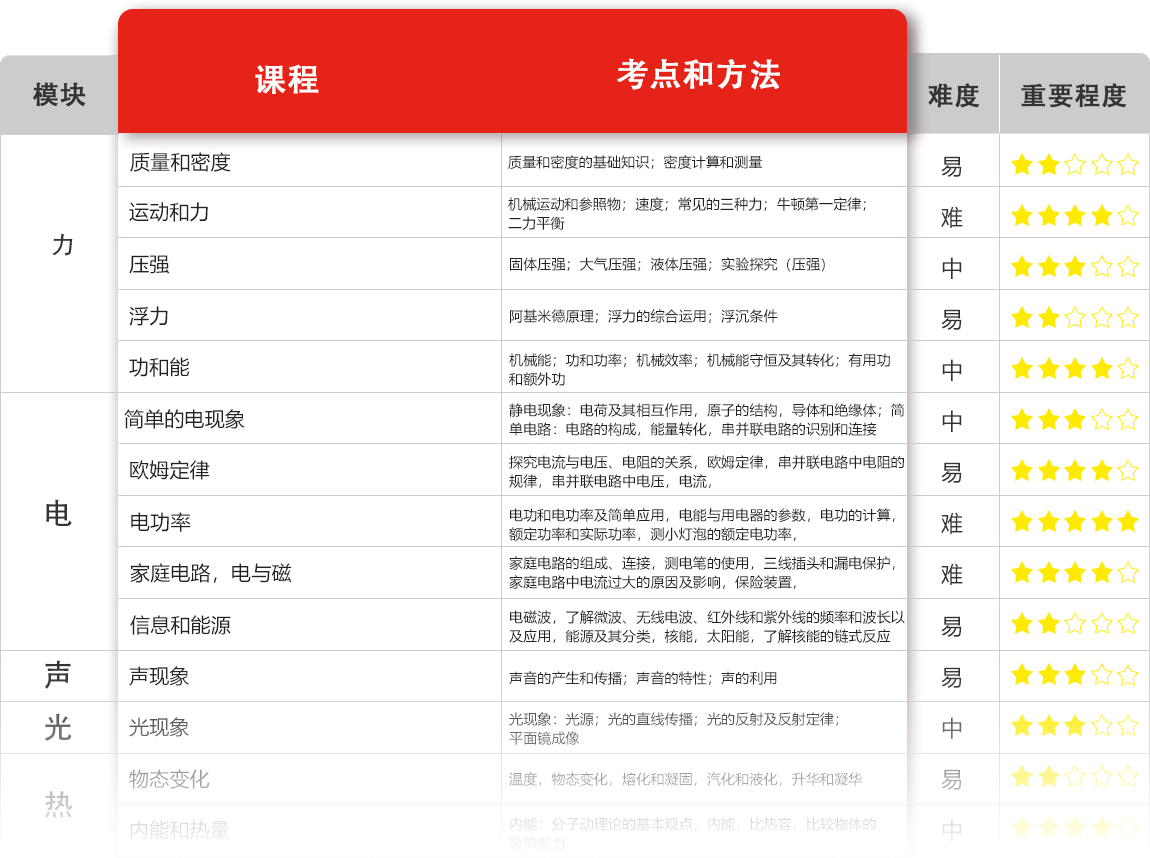
Task: Click the star rating for 物态变化
Action: point(1074,776)
